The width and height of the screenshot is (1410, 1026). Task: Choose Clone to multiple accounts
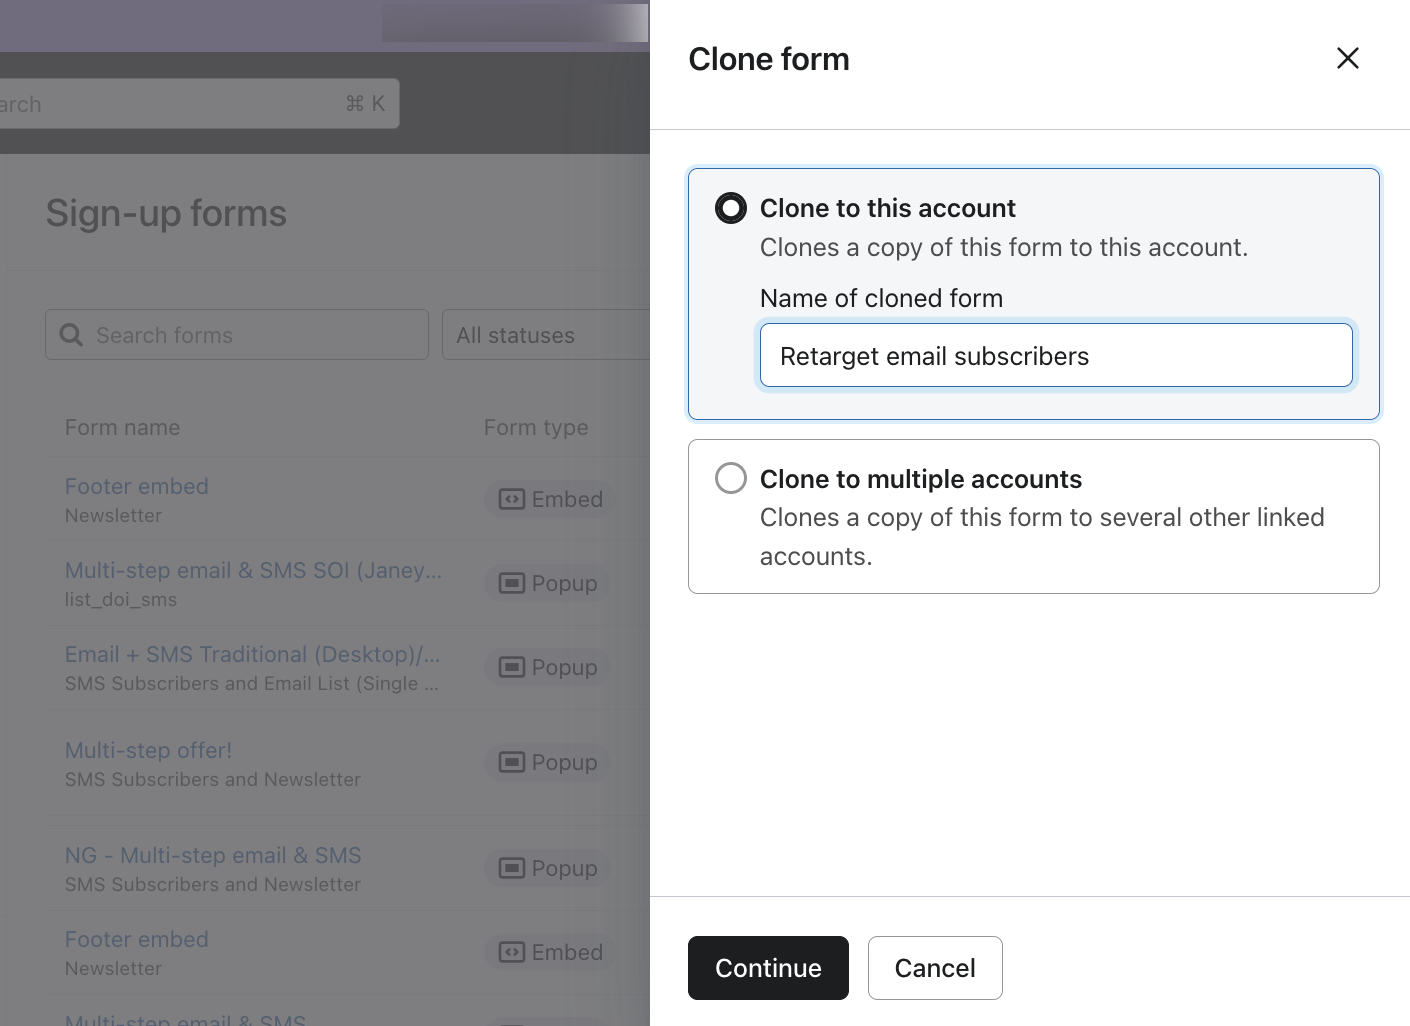point(730,478)
